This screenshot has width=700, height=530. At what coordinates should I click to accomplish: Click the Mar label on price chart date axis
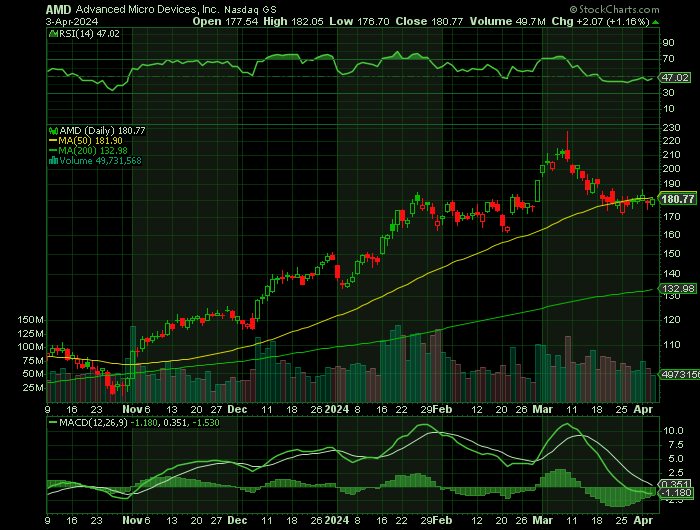542,409
